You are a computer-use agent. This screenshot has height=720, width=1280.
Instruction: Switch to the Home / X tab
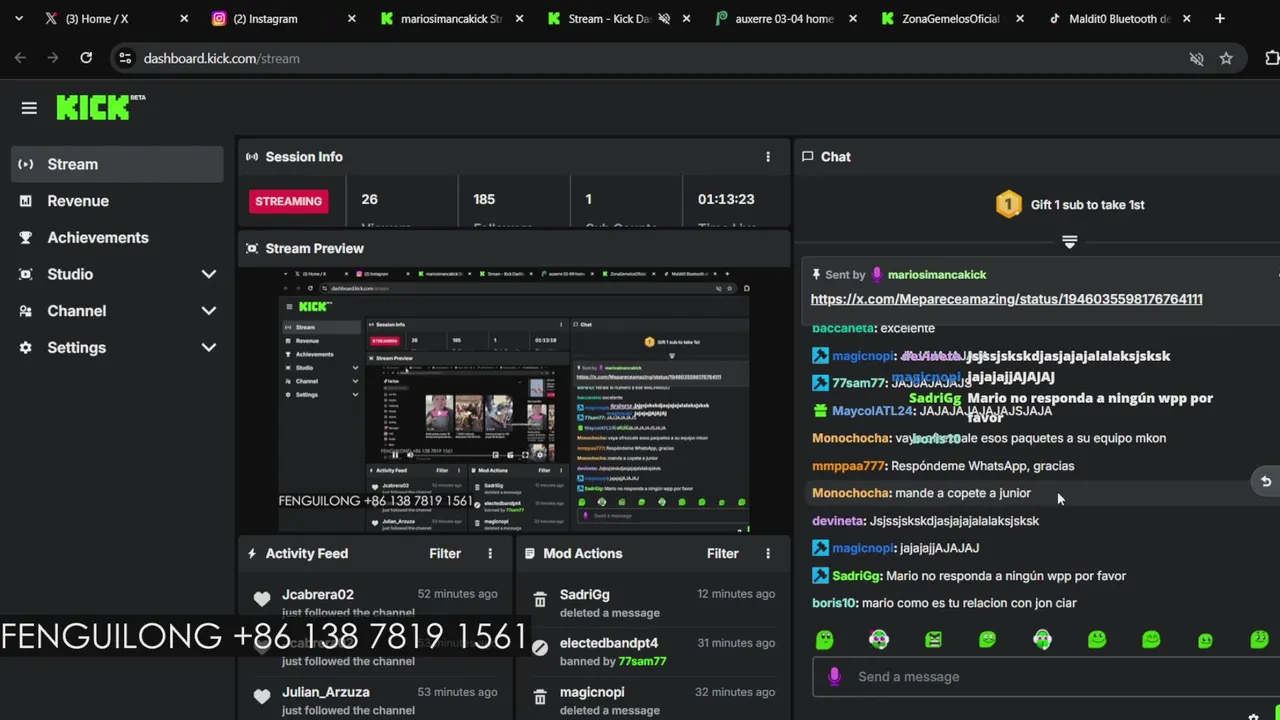[x=97, y=18]
